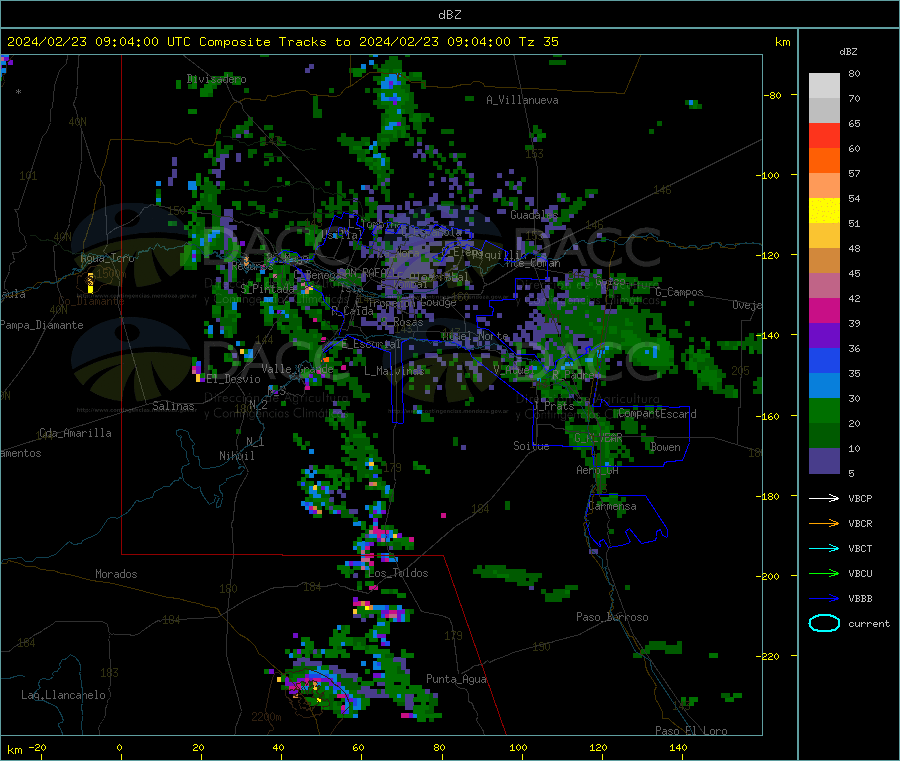900x761 pixels.
Task: Click the 'Co_Diamante' map label
Action: tap(91, 301)
